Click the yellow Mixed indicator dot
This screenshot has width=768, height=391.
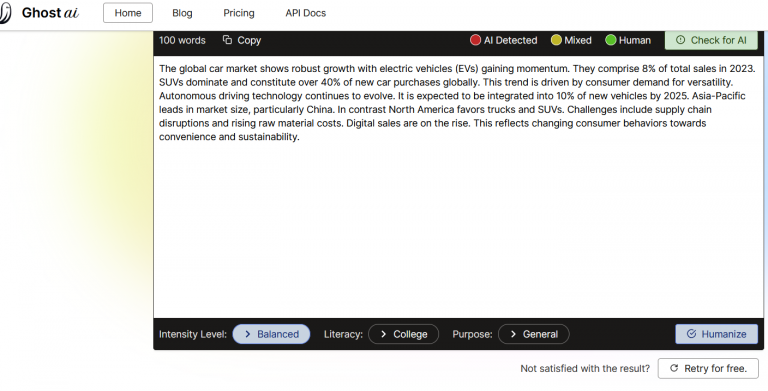pyautogui.click(x=556, y=40)
